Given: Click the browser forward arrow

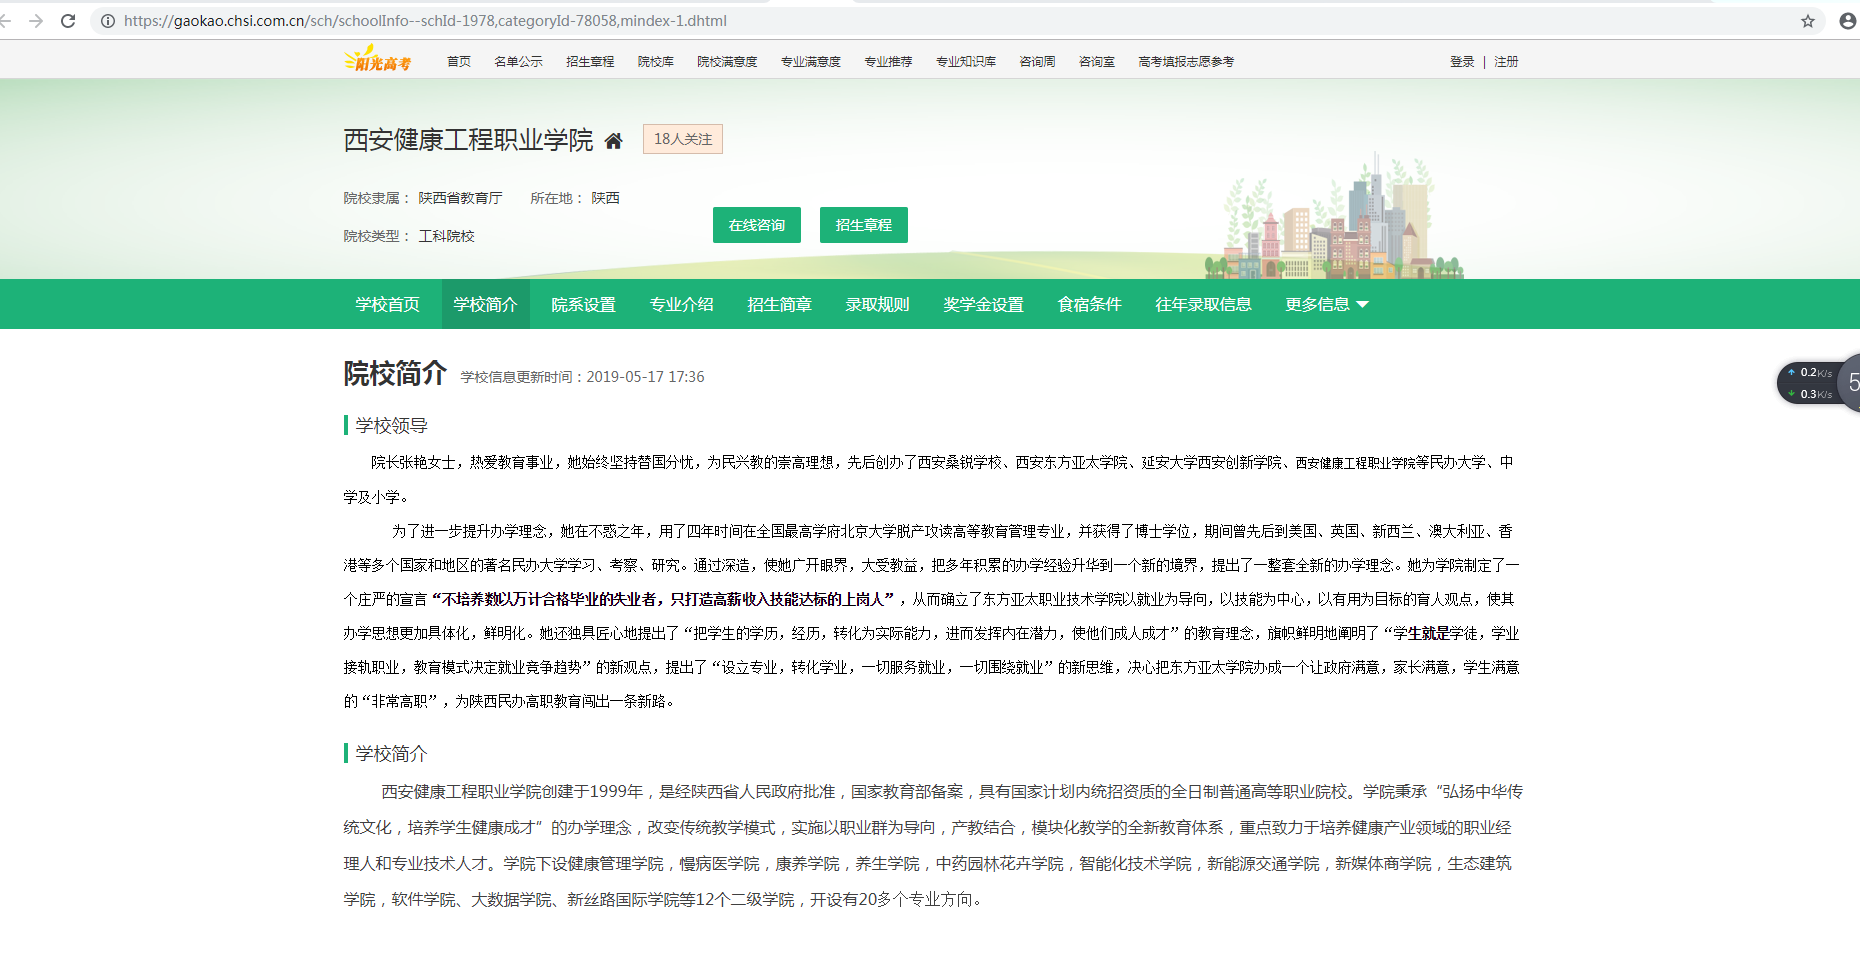Looking at the screenshot, I should [x=36, y=20].
